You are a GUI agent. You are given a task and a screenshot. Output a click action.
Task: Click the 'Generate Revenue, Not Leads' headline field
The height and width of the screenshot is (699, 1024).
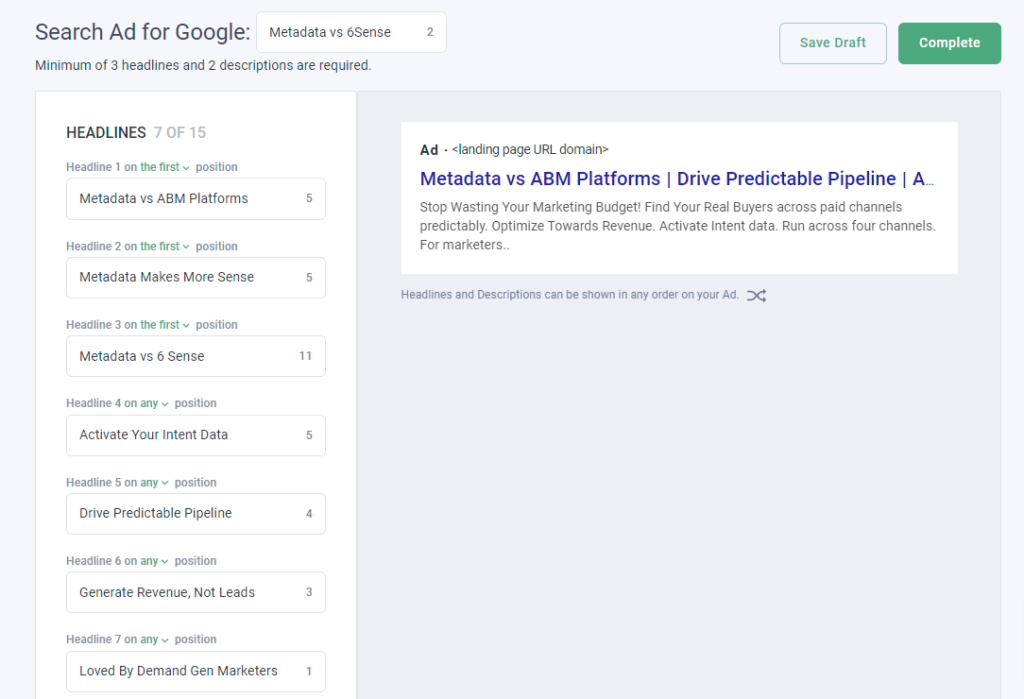click(x=196, y=593)
